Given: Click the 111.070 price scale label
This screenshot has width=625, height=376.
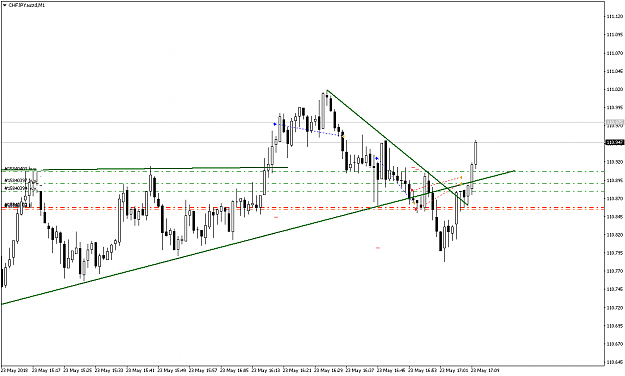Looking at the screenshot, I should coord(614,53).
